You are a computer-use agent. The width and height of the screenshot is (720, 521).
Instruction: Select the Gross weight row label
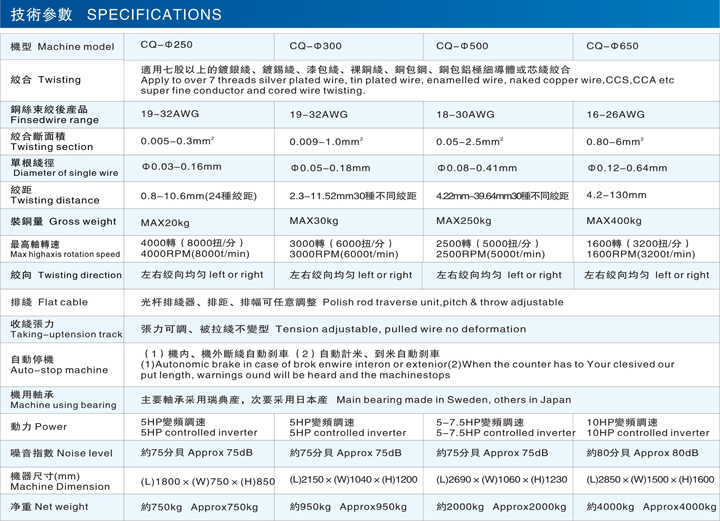[63, 221]
